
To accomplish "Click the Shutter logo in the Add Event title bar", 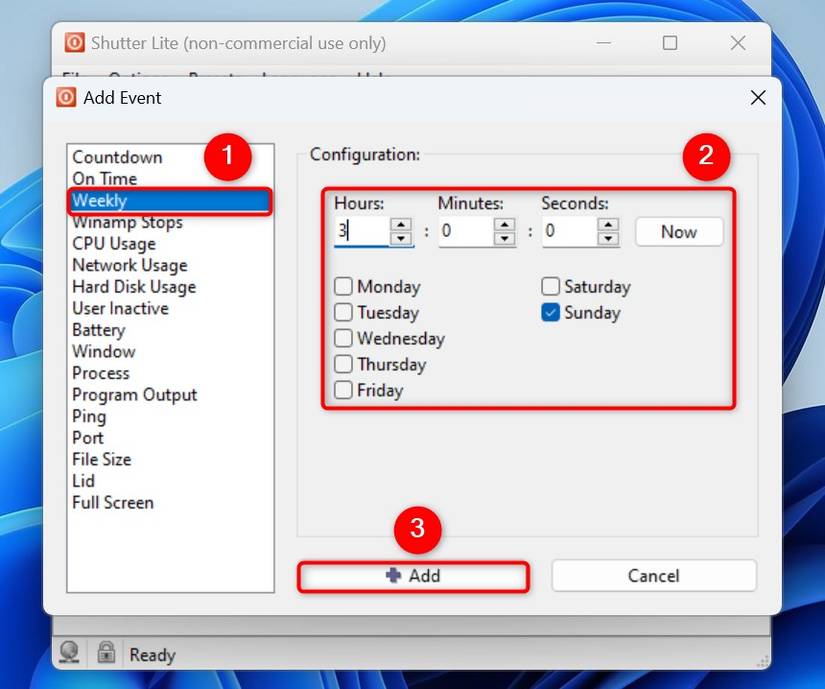I will point(65,97).
